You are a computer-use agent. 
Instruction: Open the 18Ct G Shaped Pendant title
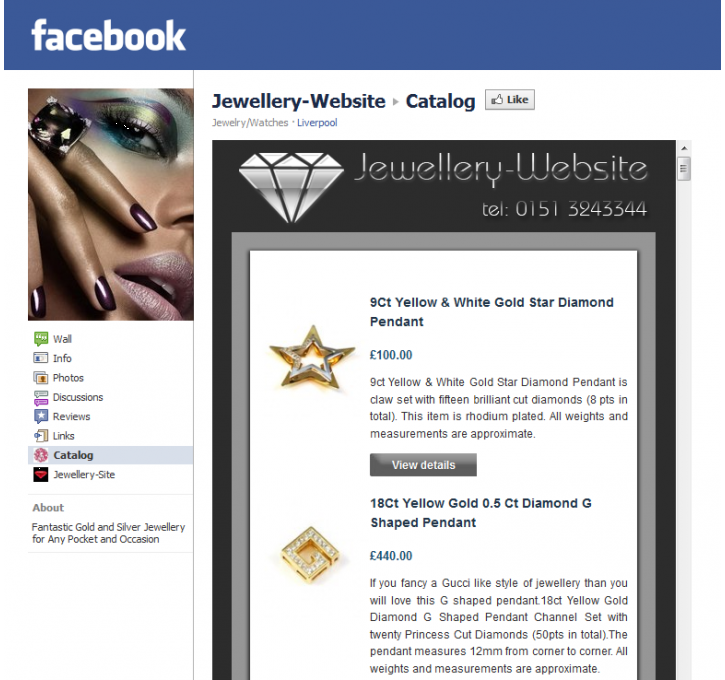tap(481, 513)
